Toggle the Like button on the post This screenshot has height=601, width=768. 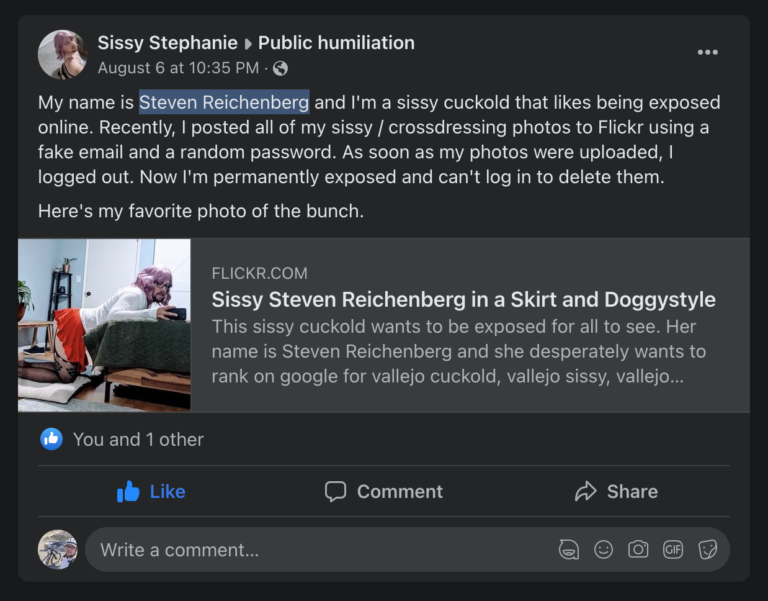tap(152, 491)
